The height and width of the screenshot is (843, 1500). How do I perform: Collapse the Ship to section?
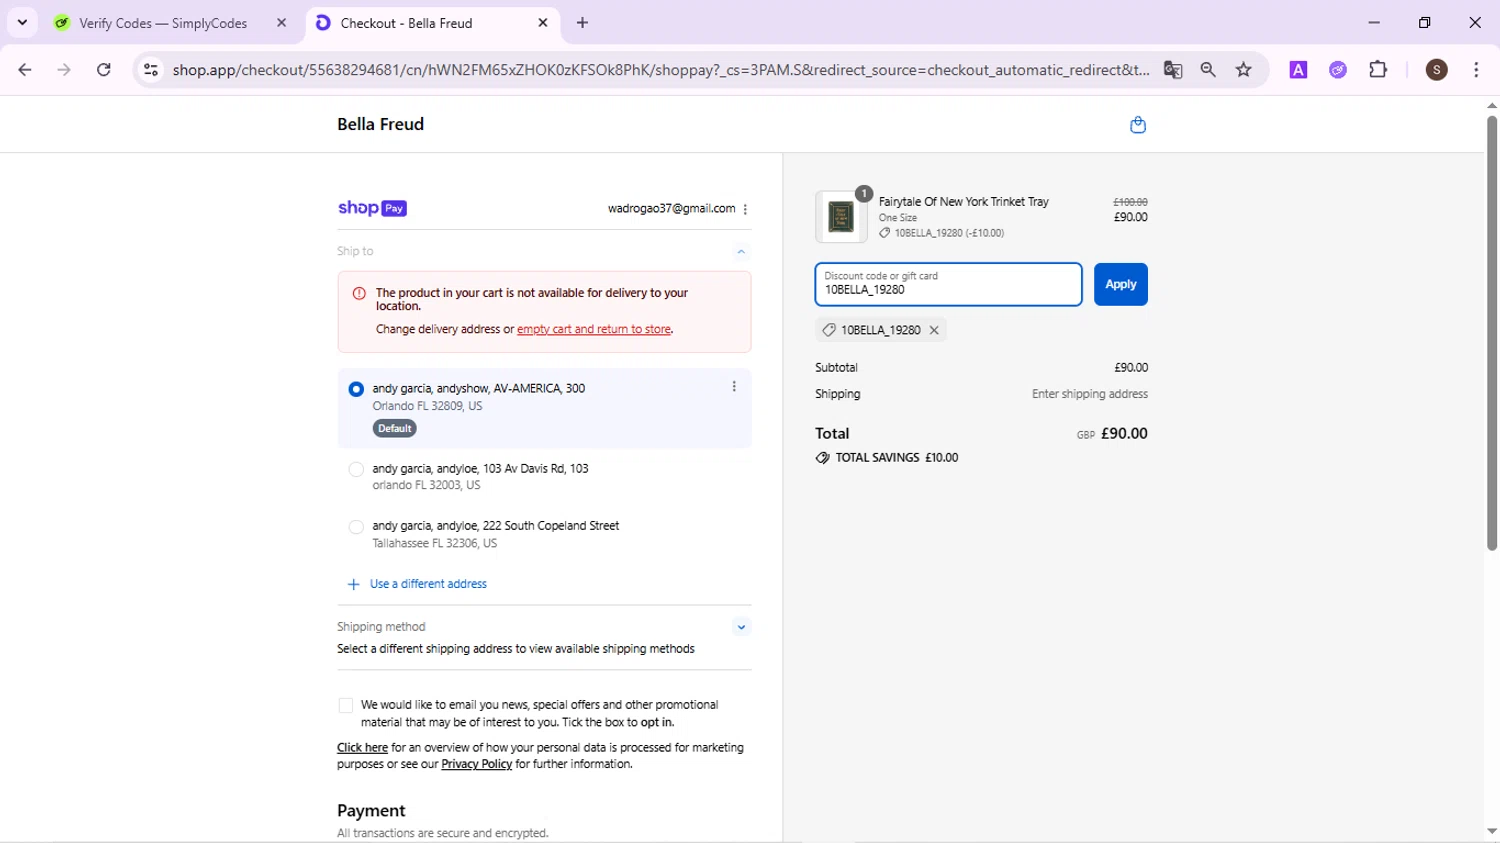[741, 252]
